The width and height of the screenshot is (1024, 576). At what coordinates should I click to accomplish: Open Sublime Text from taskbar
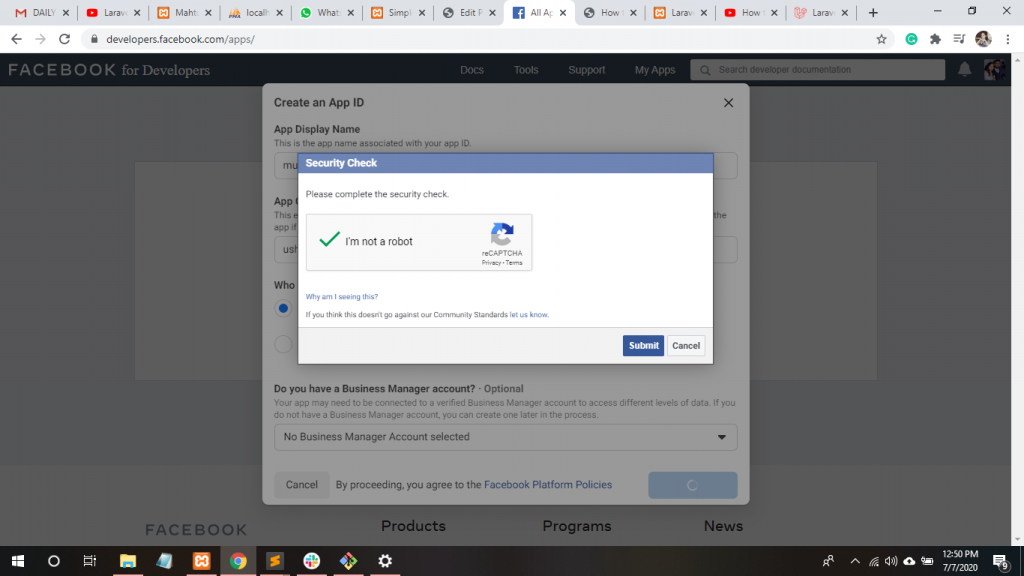coord(275,561)
